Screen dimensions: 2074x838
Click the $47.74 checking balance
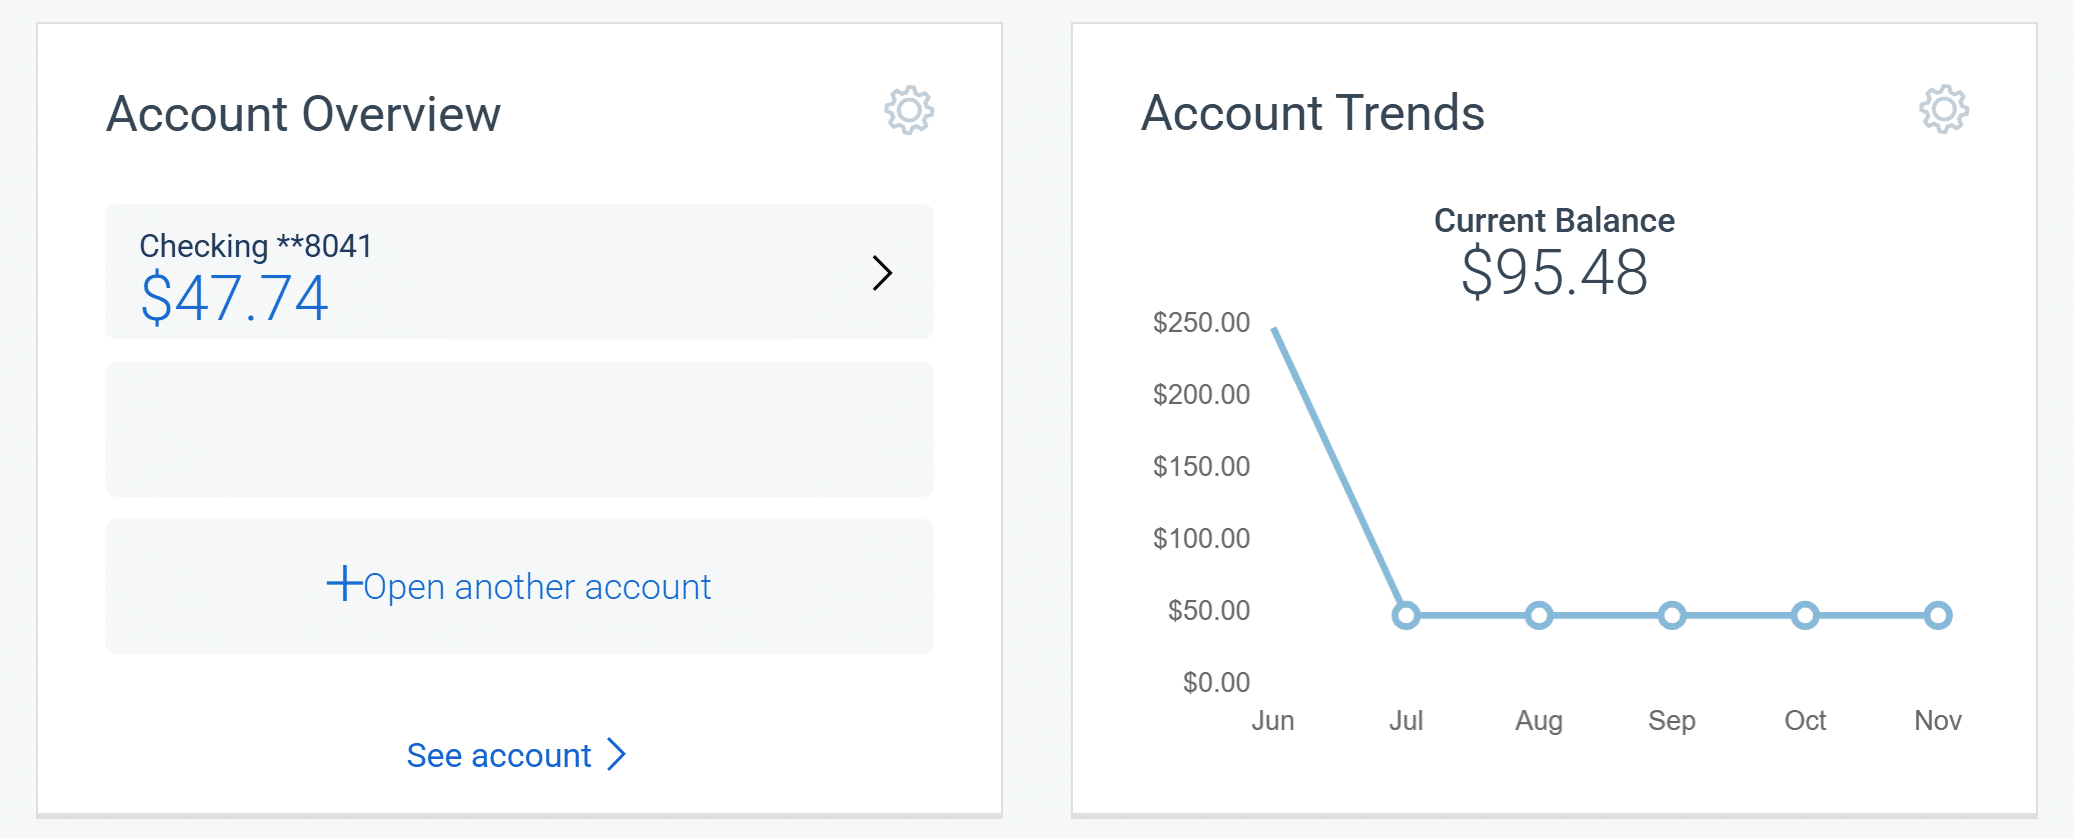click(232, 296)
